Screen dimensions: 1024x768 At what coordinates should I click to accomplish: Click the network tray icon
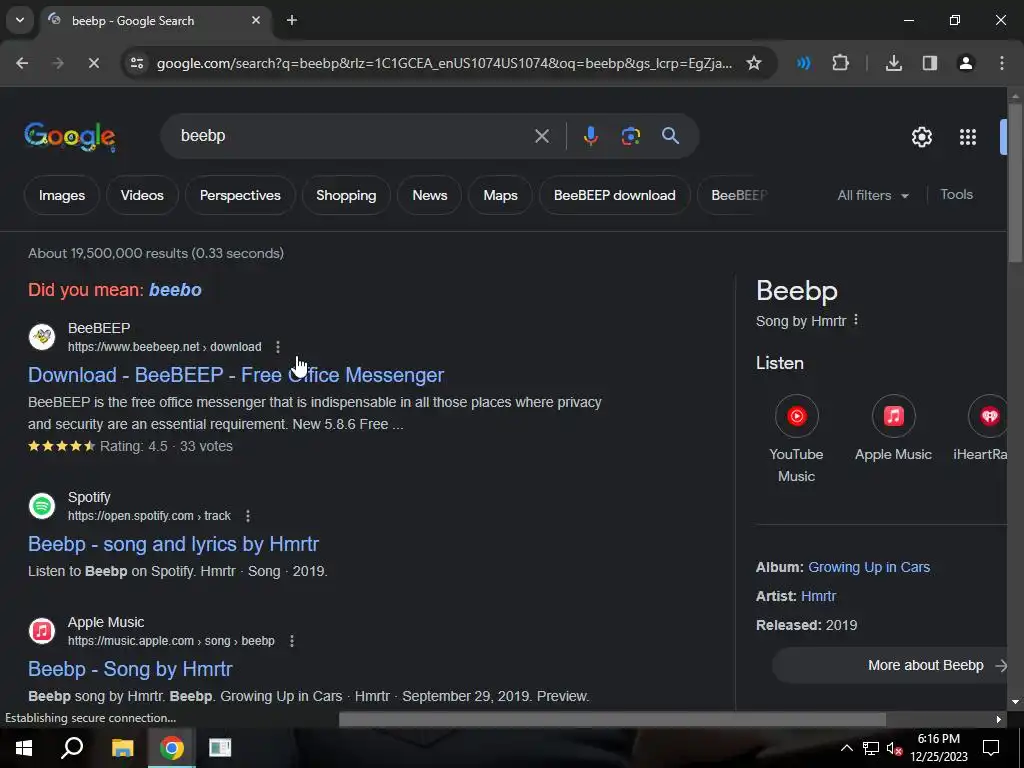[871, 748]
